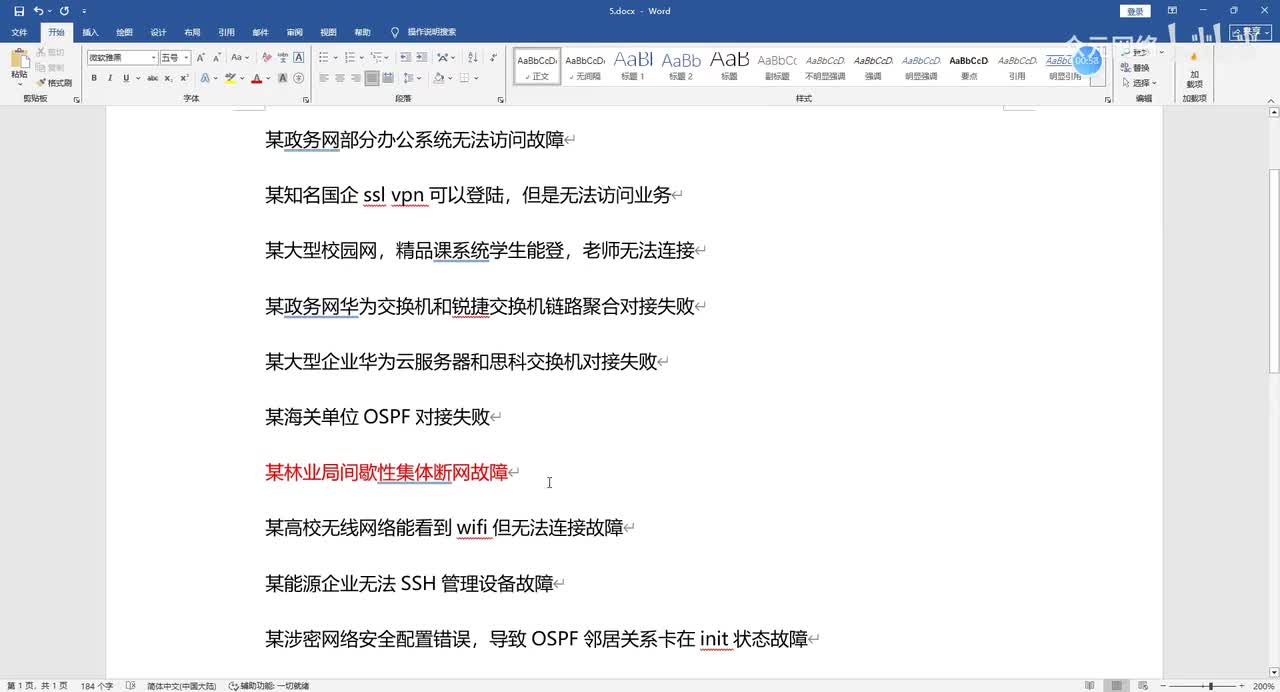Click the 184 个字 word count

coord(96,686)
